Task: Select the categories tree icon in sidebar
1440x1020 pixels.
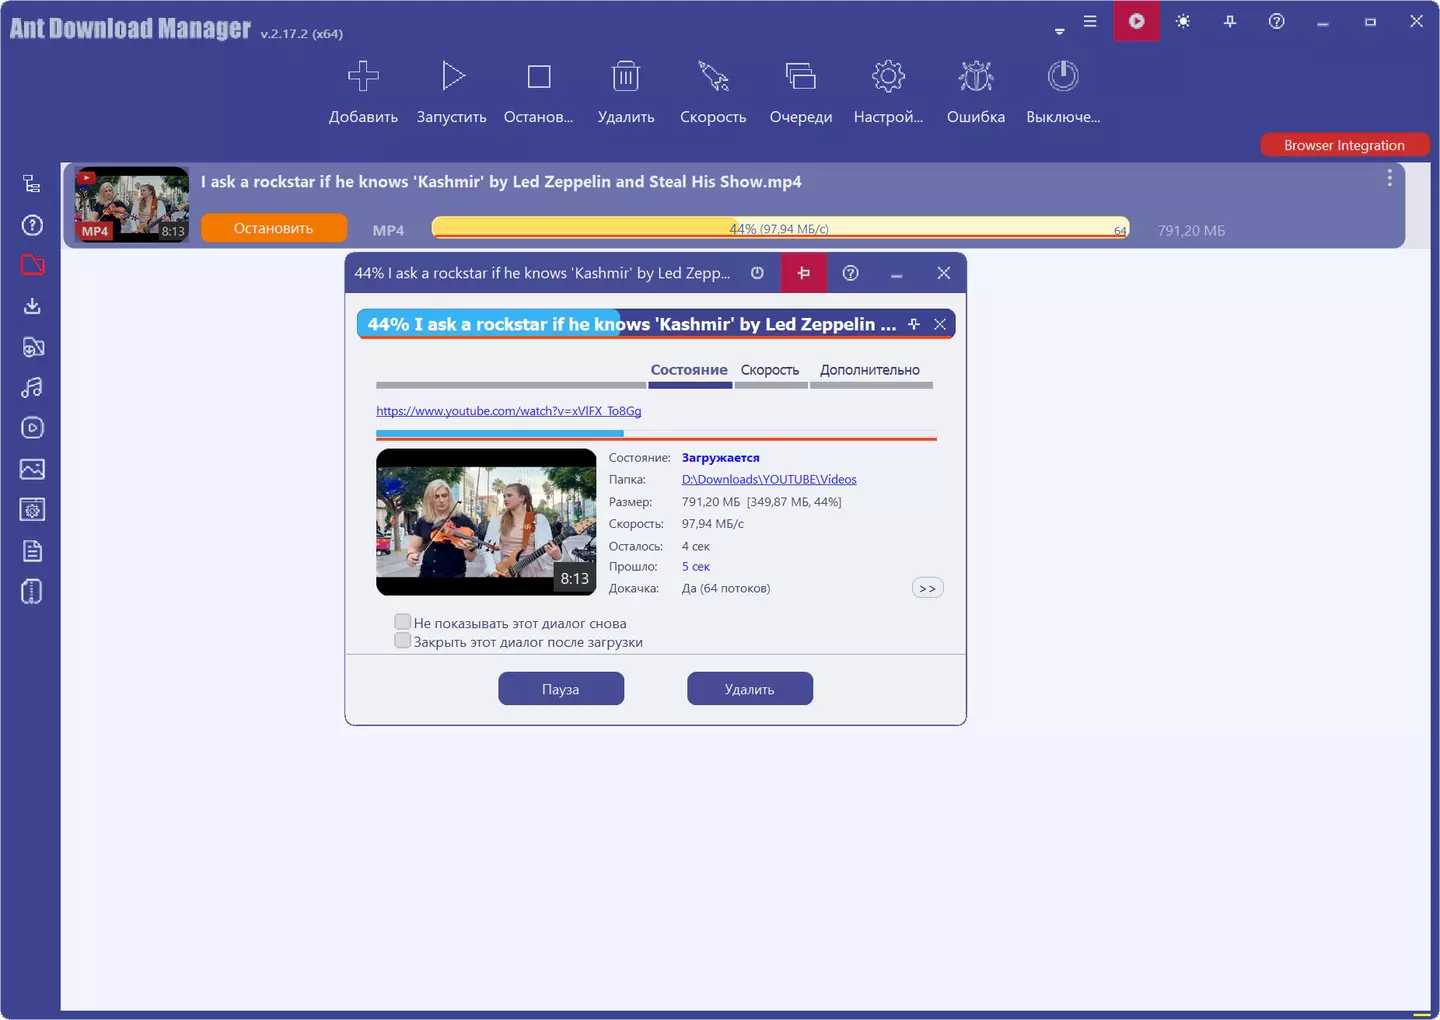Action: [32, 184]
